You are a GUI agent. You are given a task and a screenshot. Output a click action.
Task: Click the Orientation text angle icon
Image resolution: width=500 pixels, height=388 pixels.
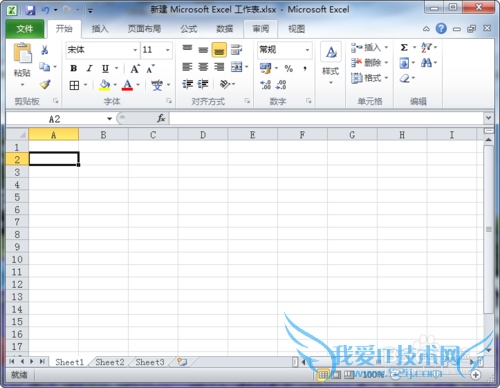click(x=225, y=84)
